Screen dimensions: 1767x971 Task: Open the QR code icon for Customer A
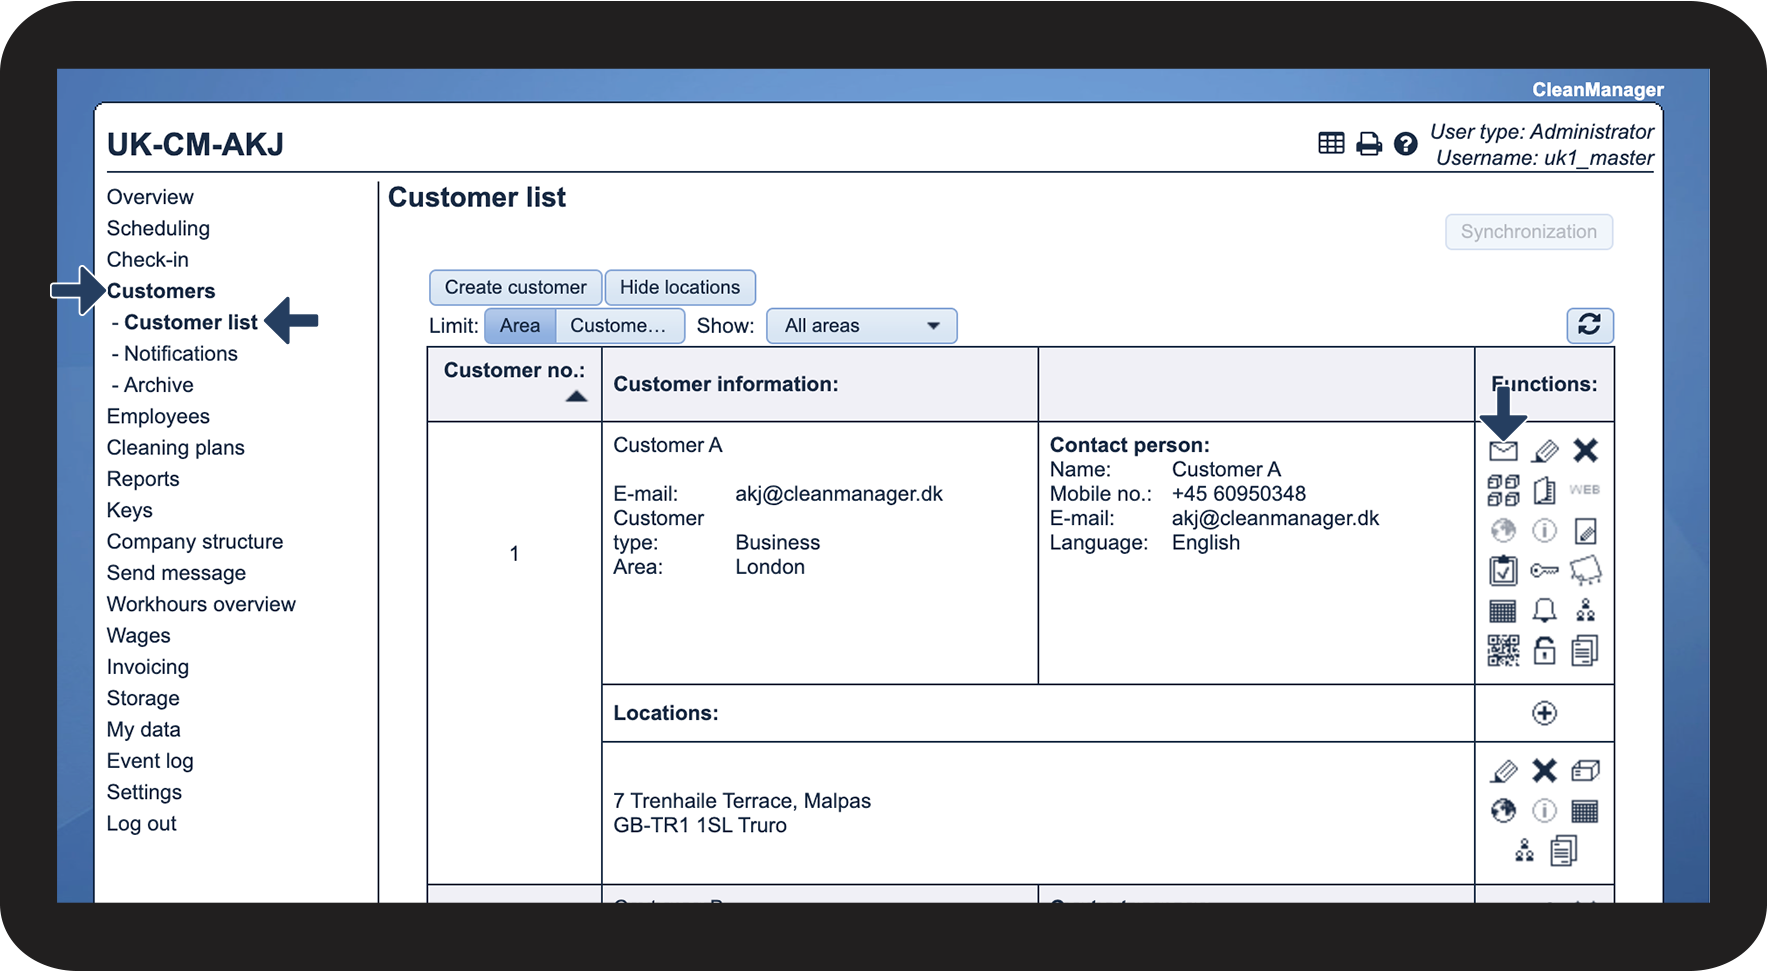[x=1503, y=651]
